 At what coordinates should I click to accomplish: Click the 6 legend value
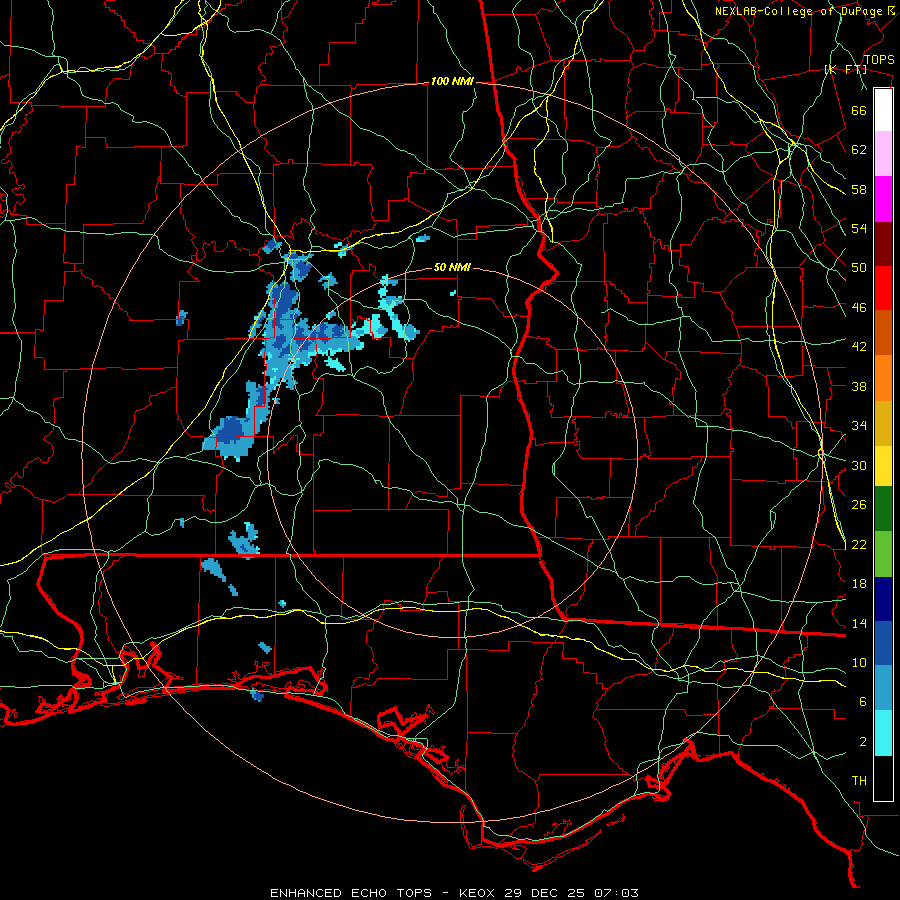[863, 702]
